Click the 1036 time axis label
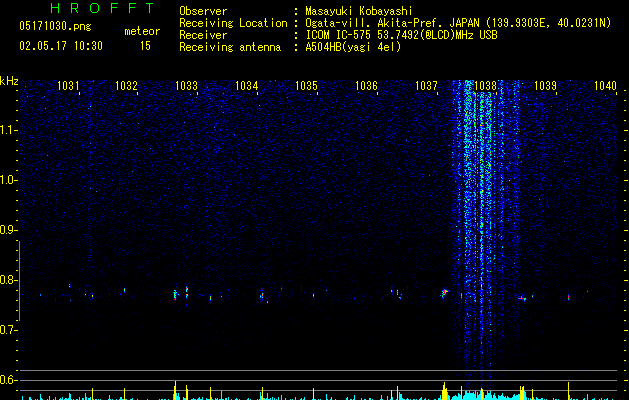Screen dimensions: 629x400 coord(366,86)
